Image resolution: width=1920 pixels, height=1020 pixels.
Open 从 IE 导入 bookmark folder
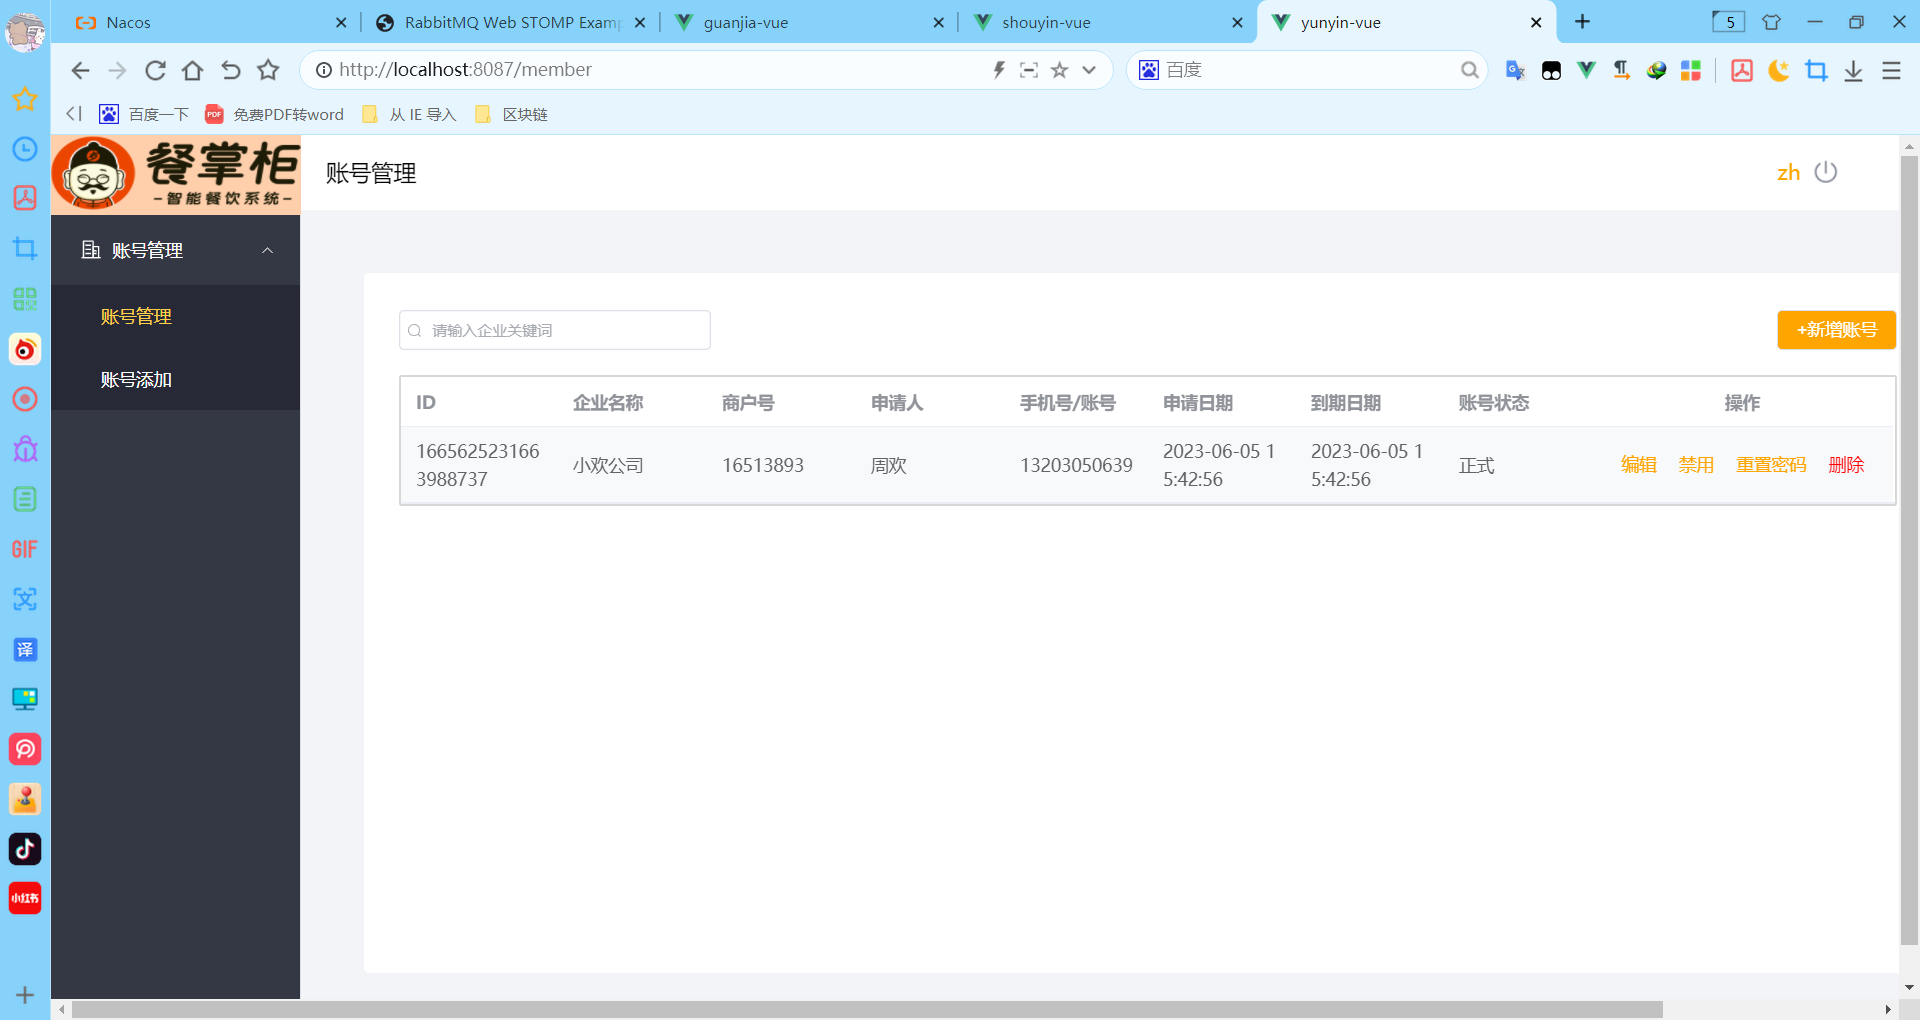click(409, 114)
